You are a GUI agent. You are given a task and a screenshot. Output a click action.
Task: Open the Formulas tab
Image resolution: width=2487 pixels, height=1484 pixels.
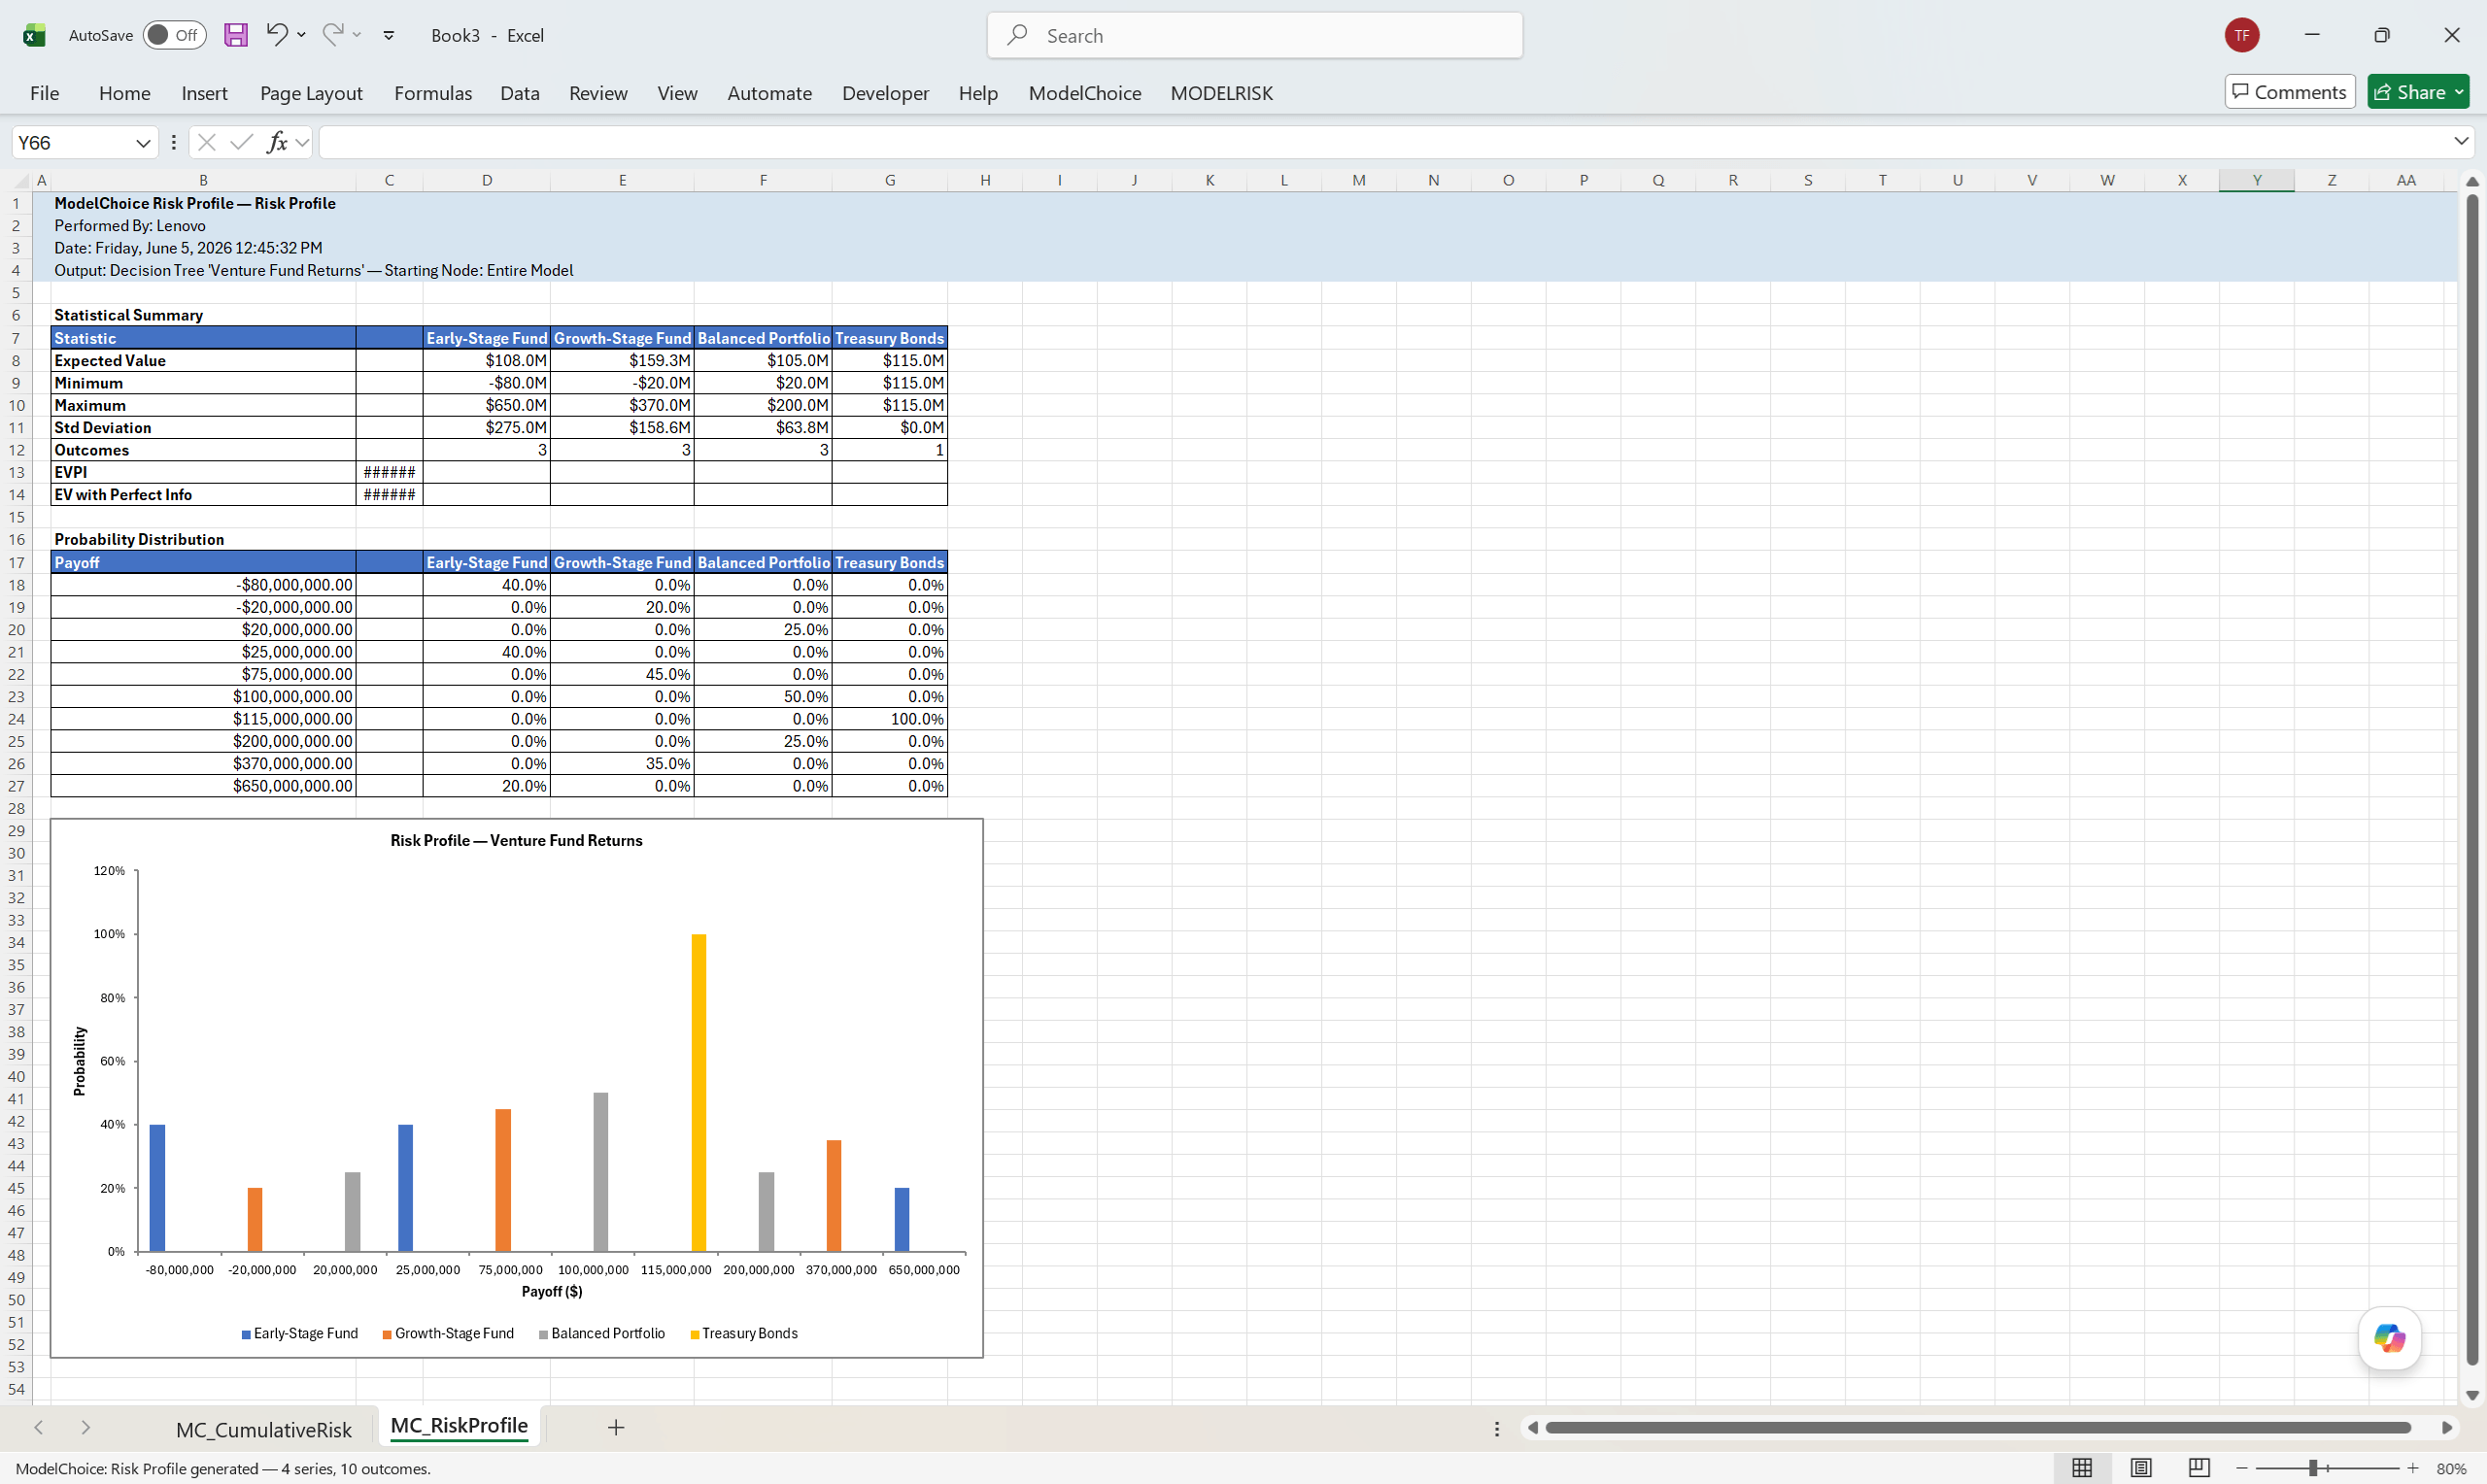click(432, 92)
